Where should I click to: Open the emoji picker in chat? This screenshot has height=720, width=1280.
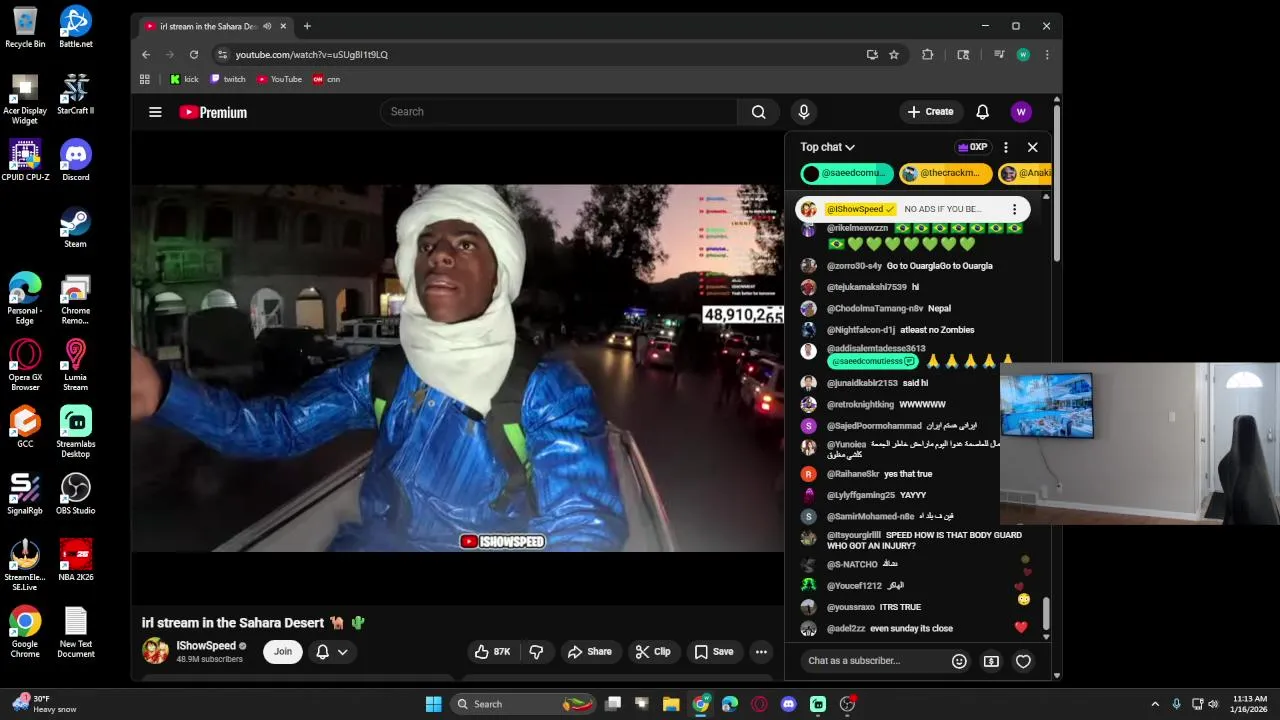click(x=959, y=661)
